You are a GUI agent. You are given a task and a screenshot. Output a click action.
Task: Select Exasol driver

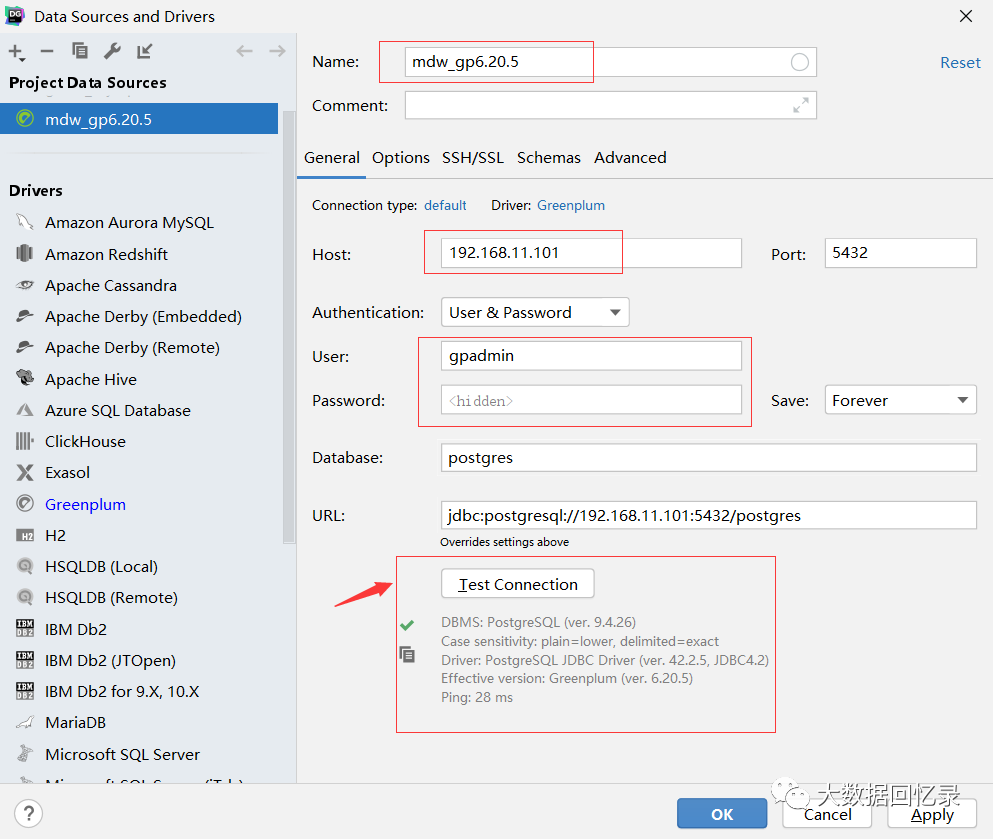pyautogui.click(x=67, y=472)
